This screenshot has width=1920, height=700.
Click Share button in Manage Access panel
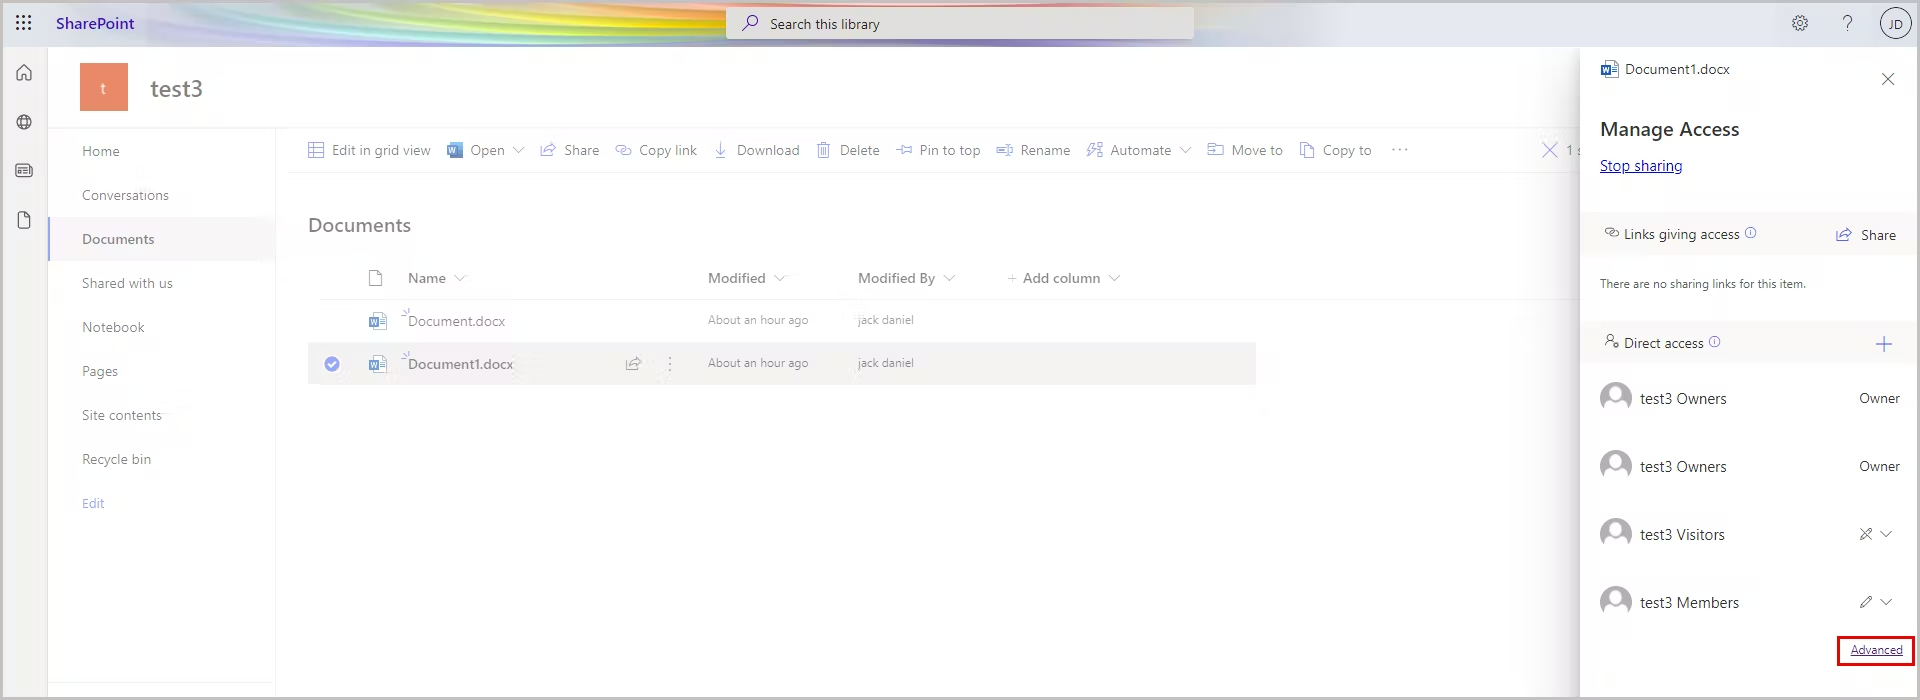pos(1866,235)
